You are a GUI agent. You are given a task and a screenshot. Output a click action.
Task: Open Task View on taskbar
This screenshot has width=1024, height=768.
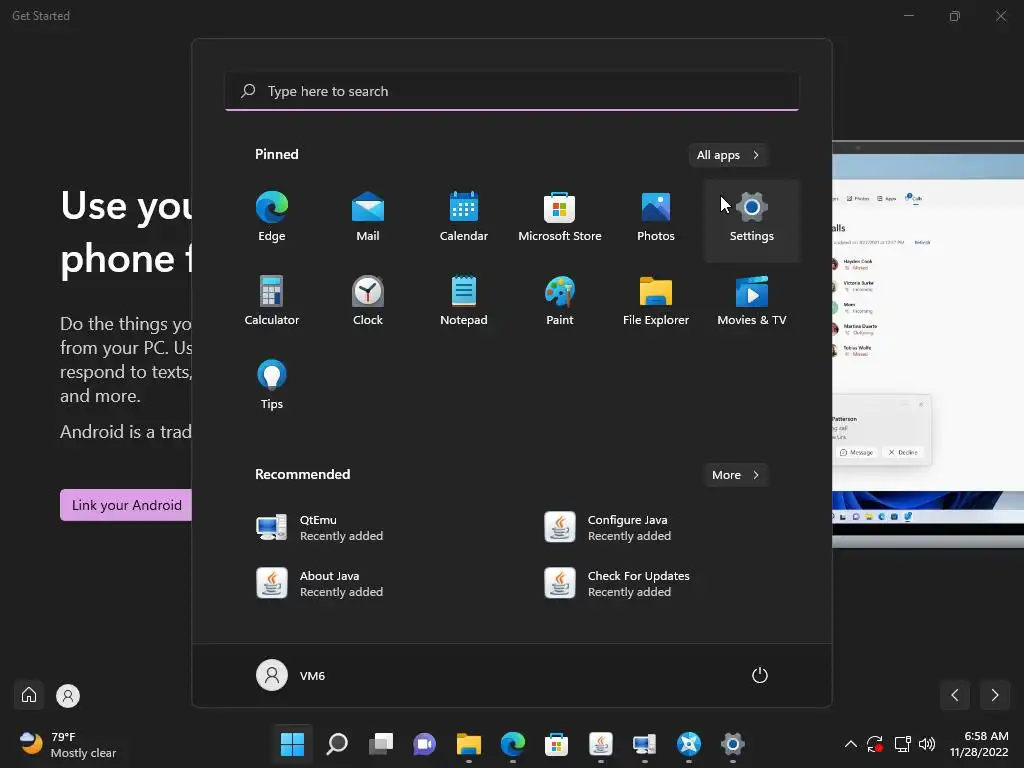tap(381, 744)
